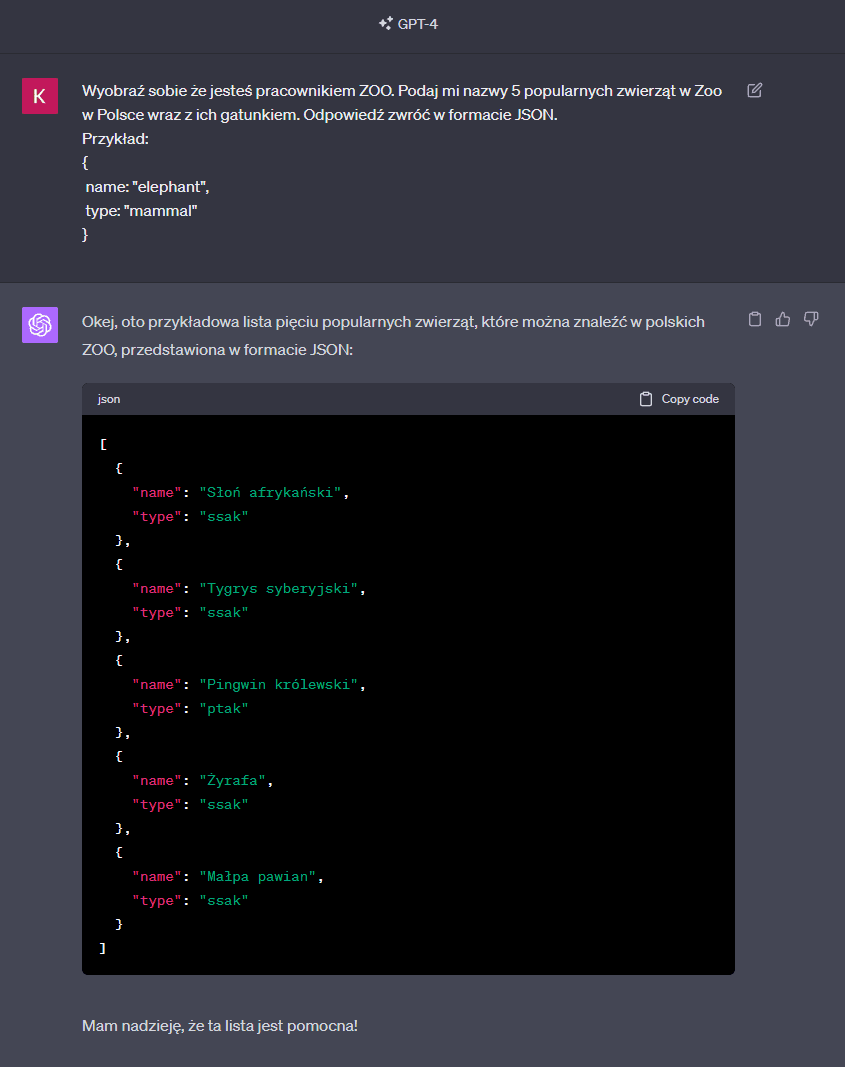Click the Copy code button
The width and height of the screenshot is (845, 1067).
pos(679,399)
